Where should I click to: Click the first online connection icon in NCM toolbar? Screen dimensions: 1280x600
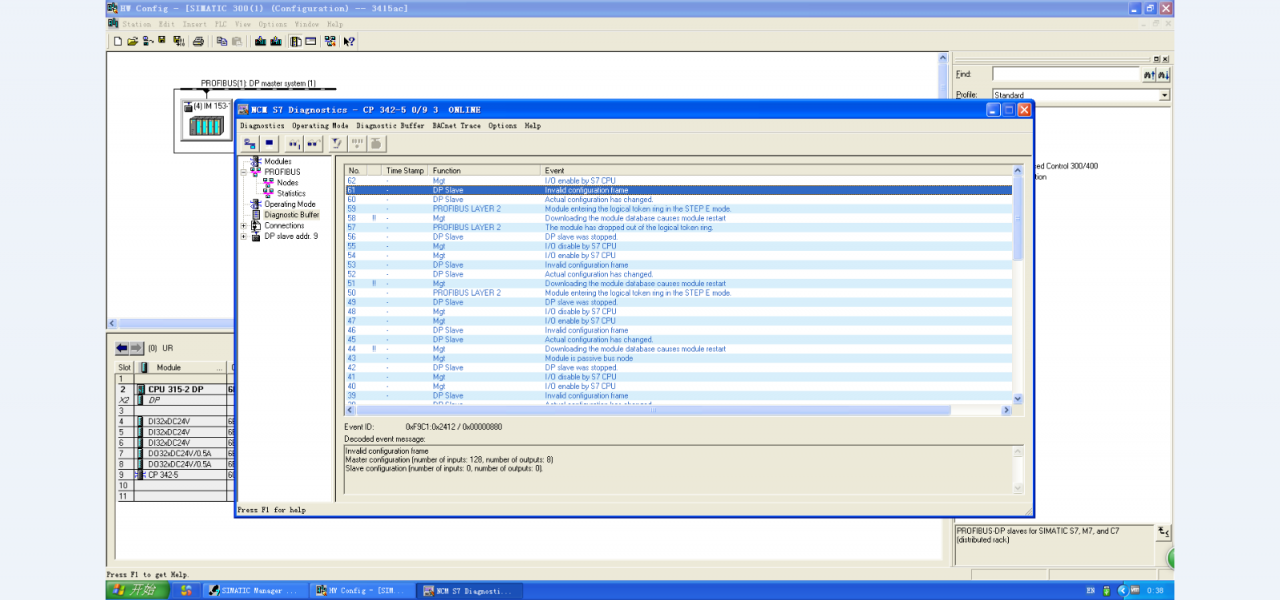pos(250,144)
